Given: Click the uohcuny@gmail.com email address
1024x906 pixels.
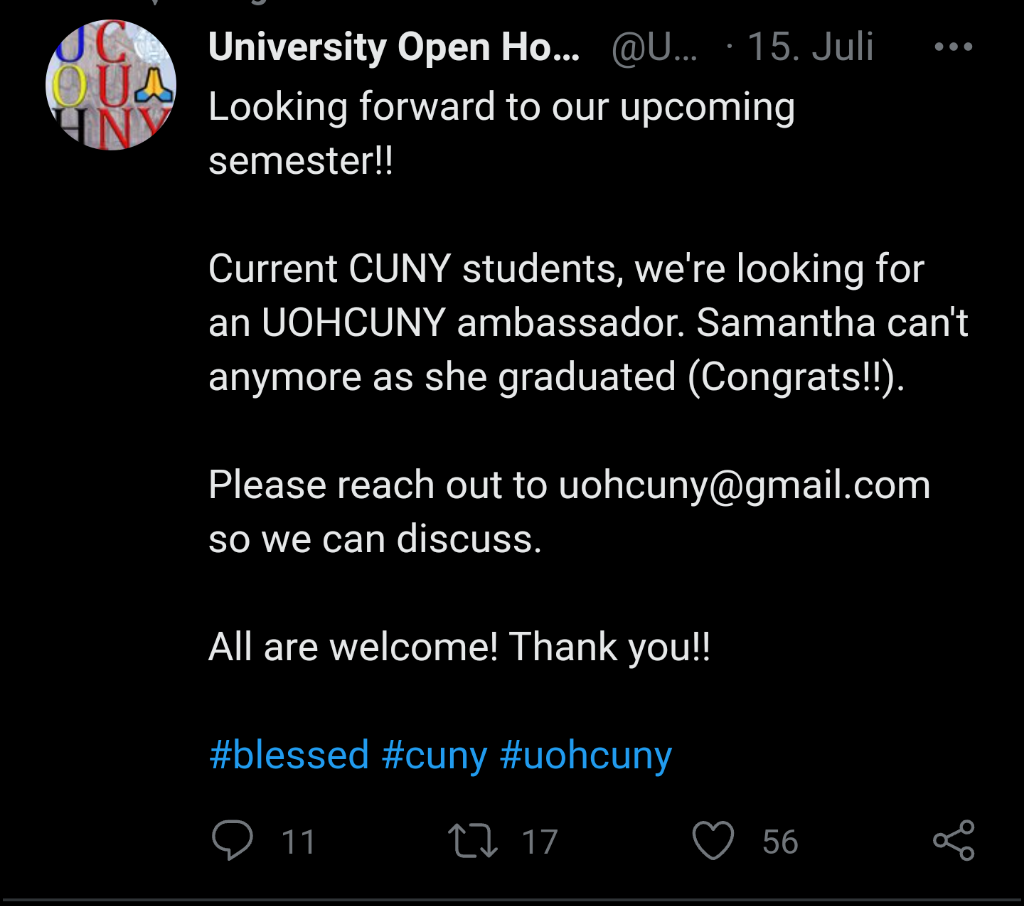Looking at the screenshot, I should pos(744,485).
